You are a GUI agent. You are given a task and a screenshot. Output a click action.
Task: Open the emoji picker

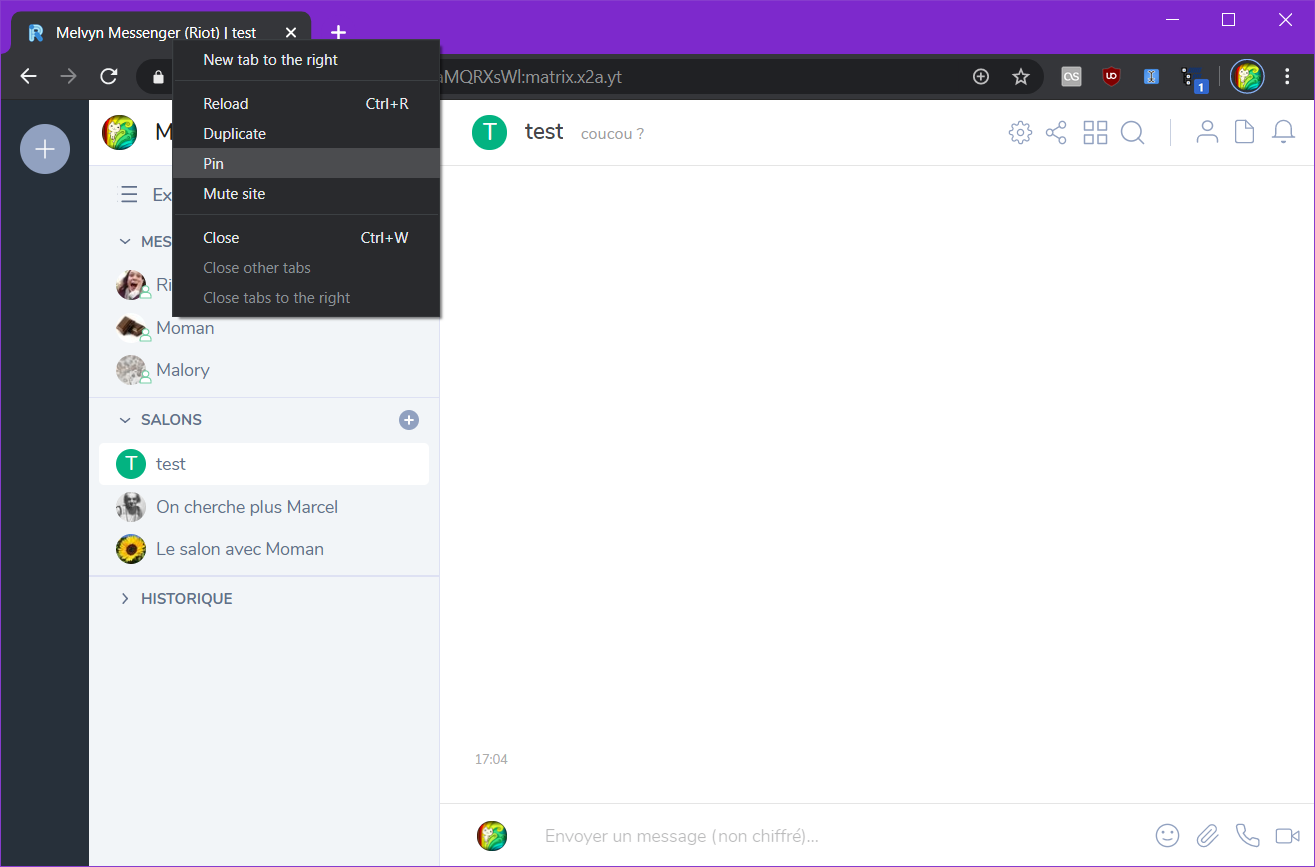tap(1167, 836)
